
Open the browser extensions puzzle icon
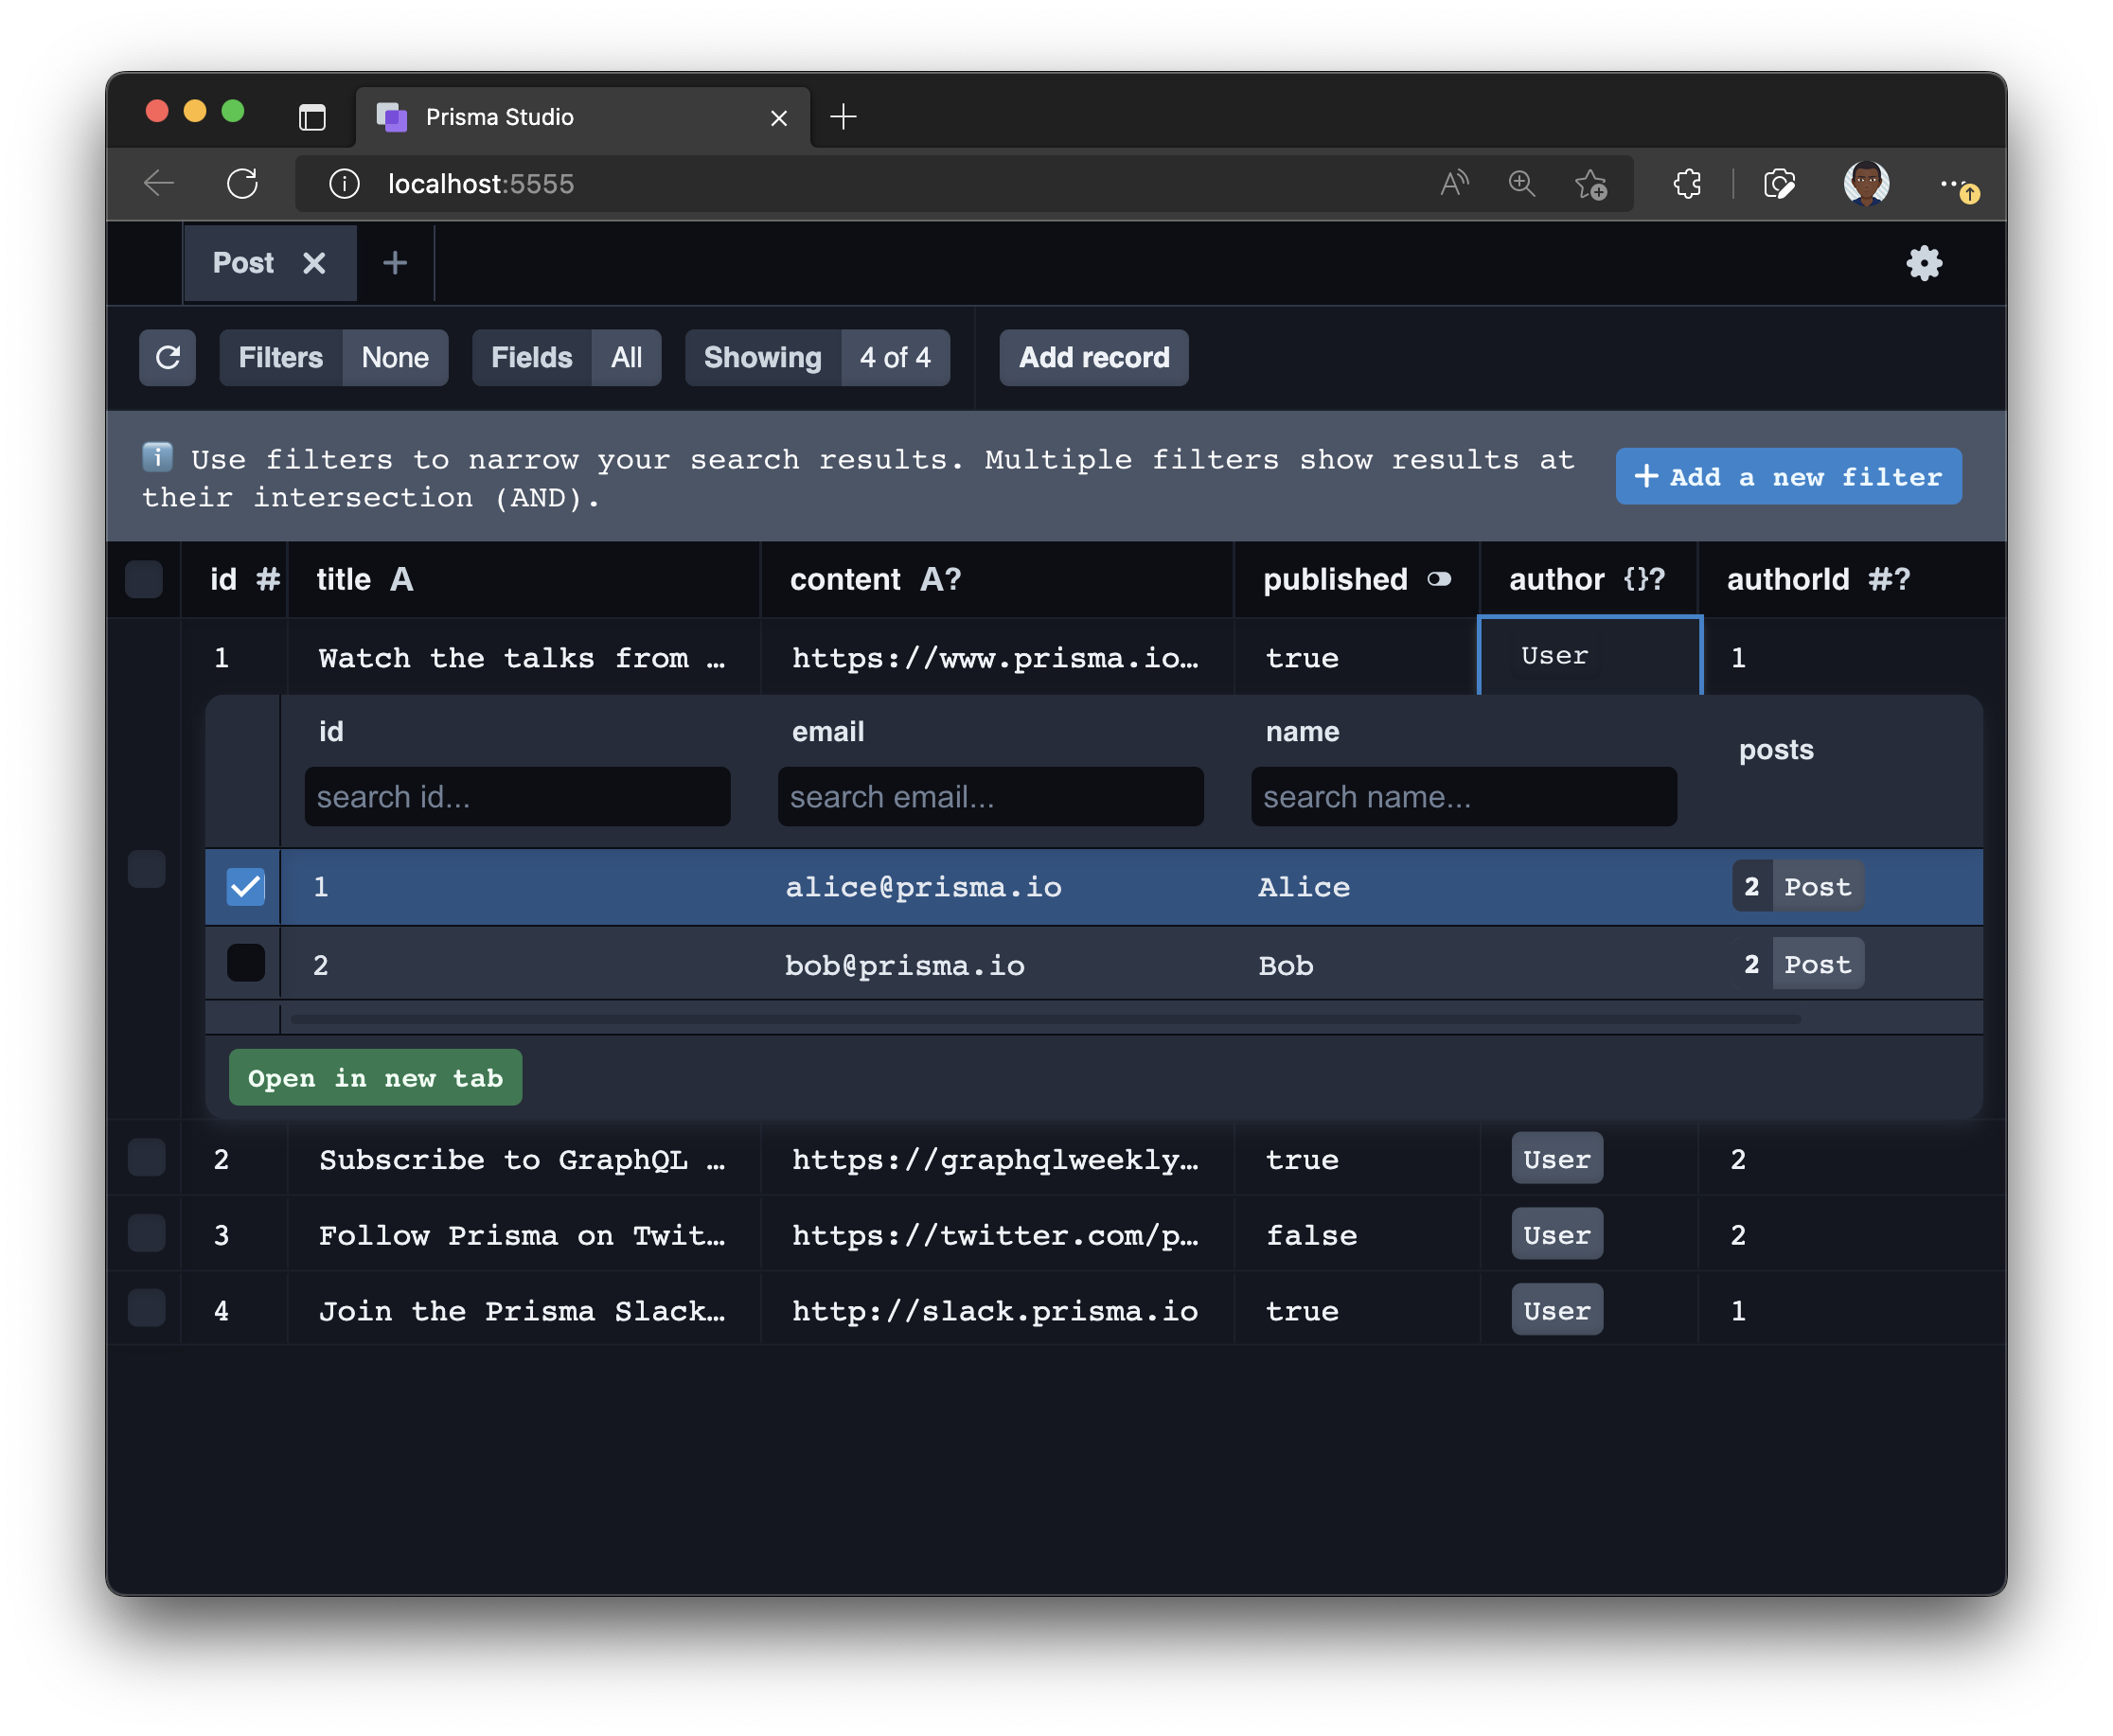click(1686, 184)
